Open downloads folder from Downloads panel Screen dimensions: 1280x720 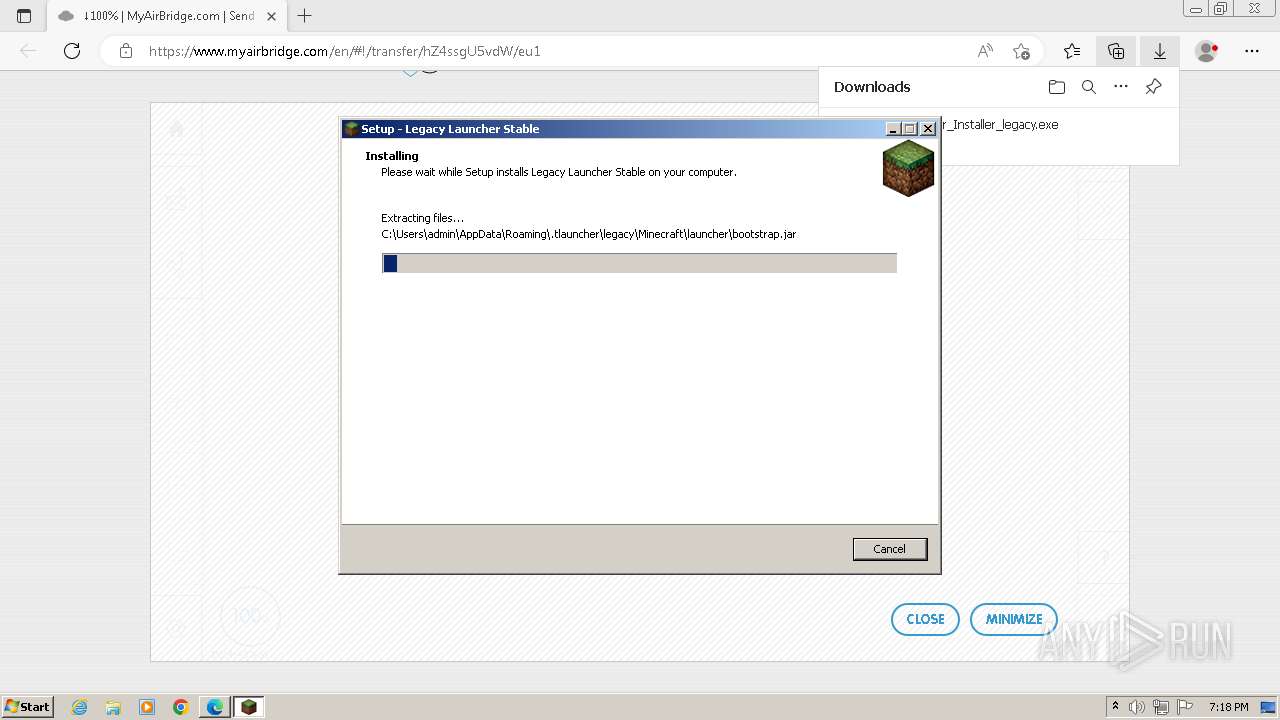pyautogui.click(x=1057, y=87)
